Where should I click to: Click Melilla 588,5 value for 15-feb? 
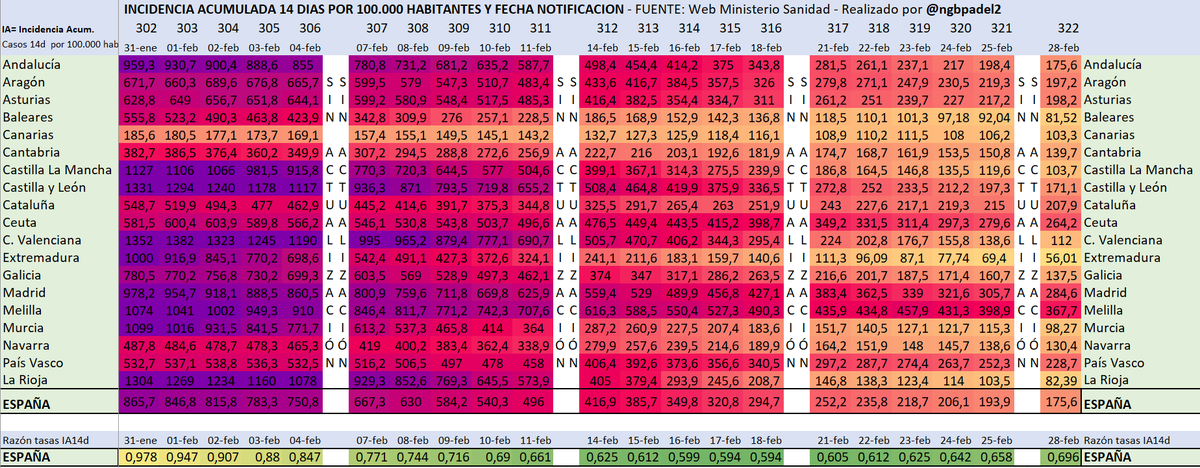(x=642, y=310)
